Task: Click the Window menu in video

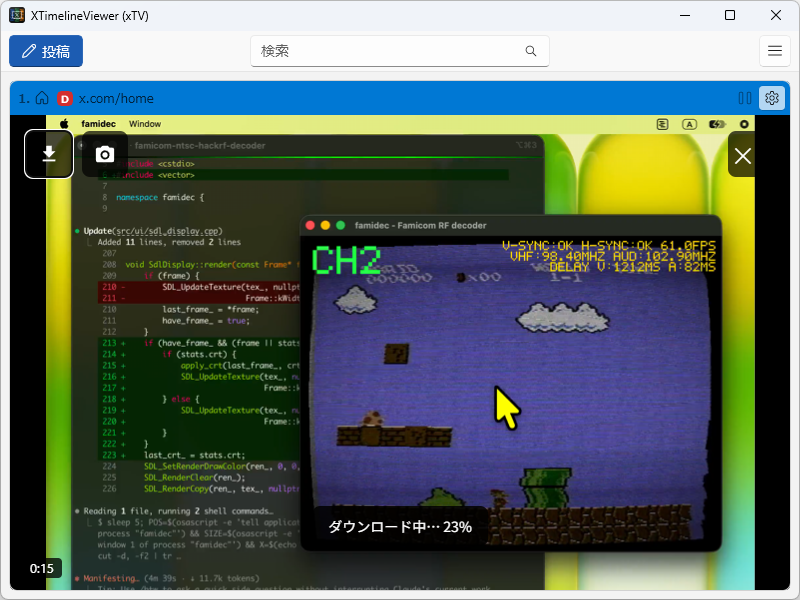Action: 145,124
